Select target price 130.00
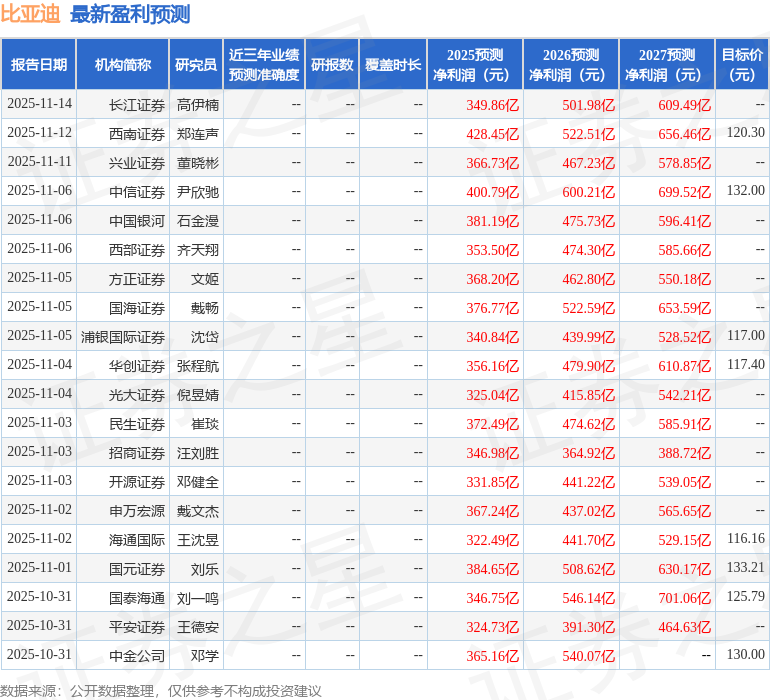The image size is (770, 700). [x=745, y=654]
